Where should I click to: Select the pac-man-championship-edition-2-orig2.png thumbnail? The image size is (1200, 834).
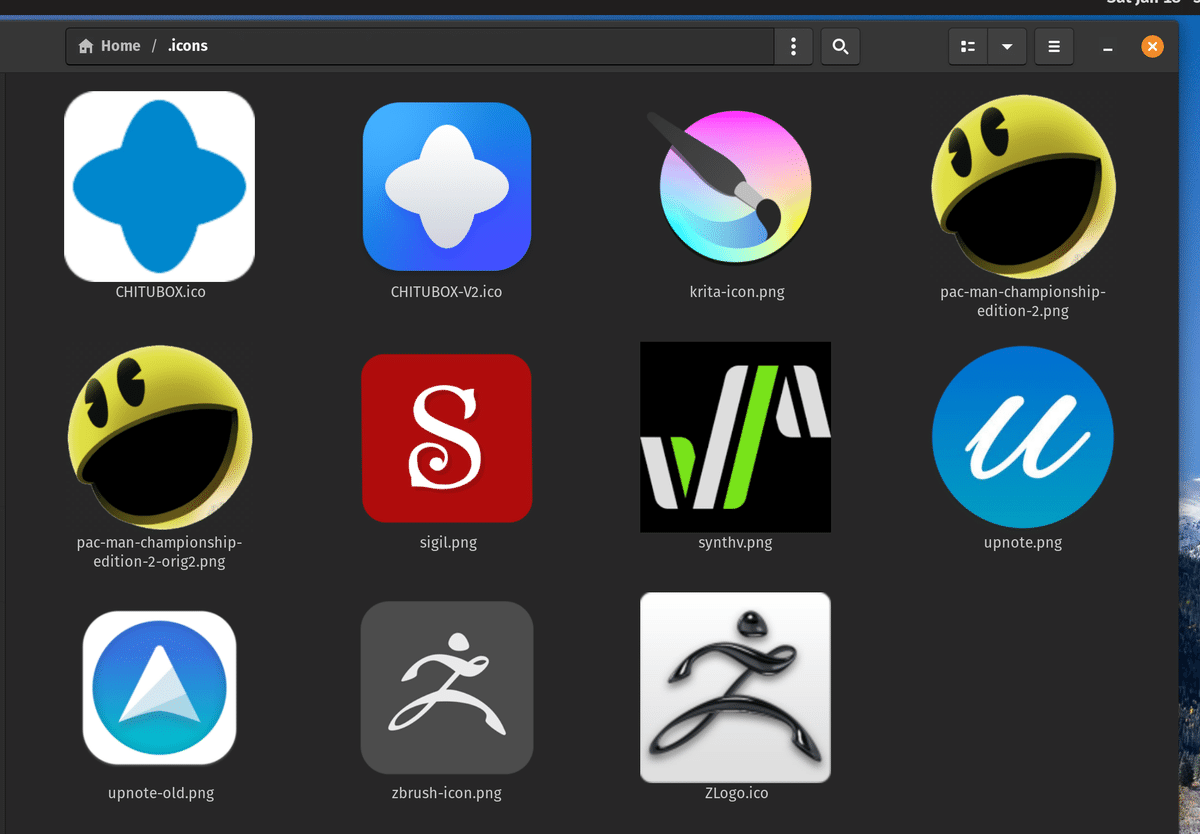coord(160,437)
